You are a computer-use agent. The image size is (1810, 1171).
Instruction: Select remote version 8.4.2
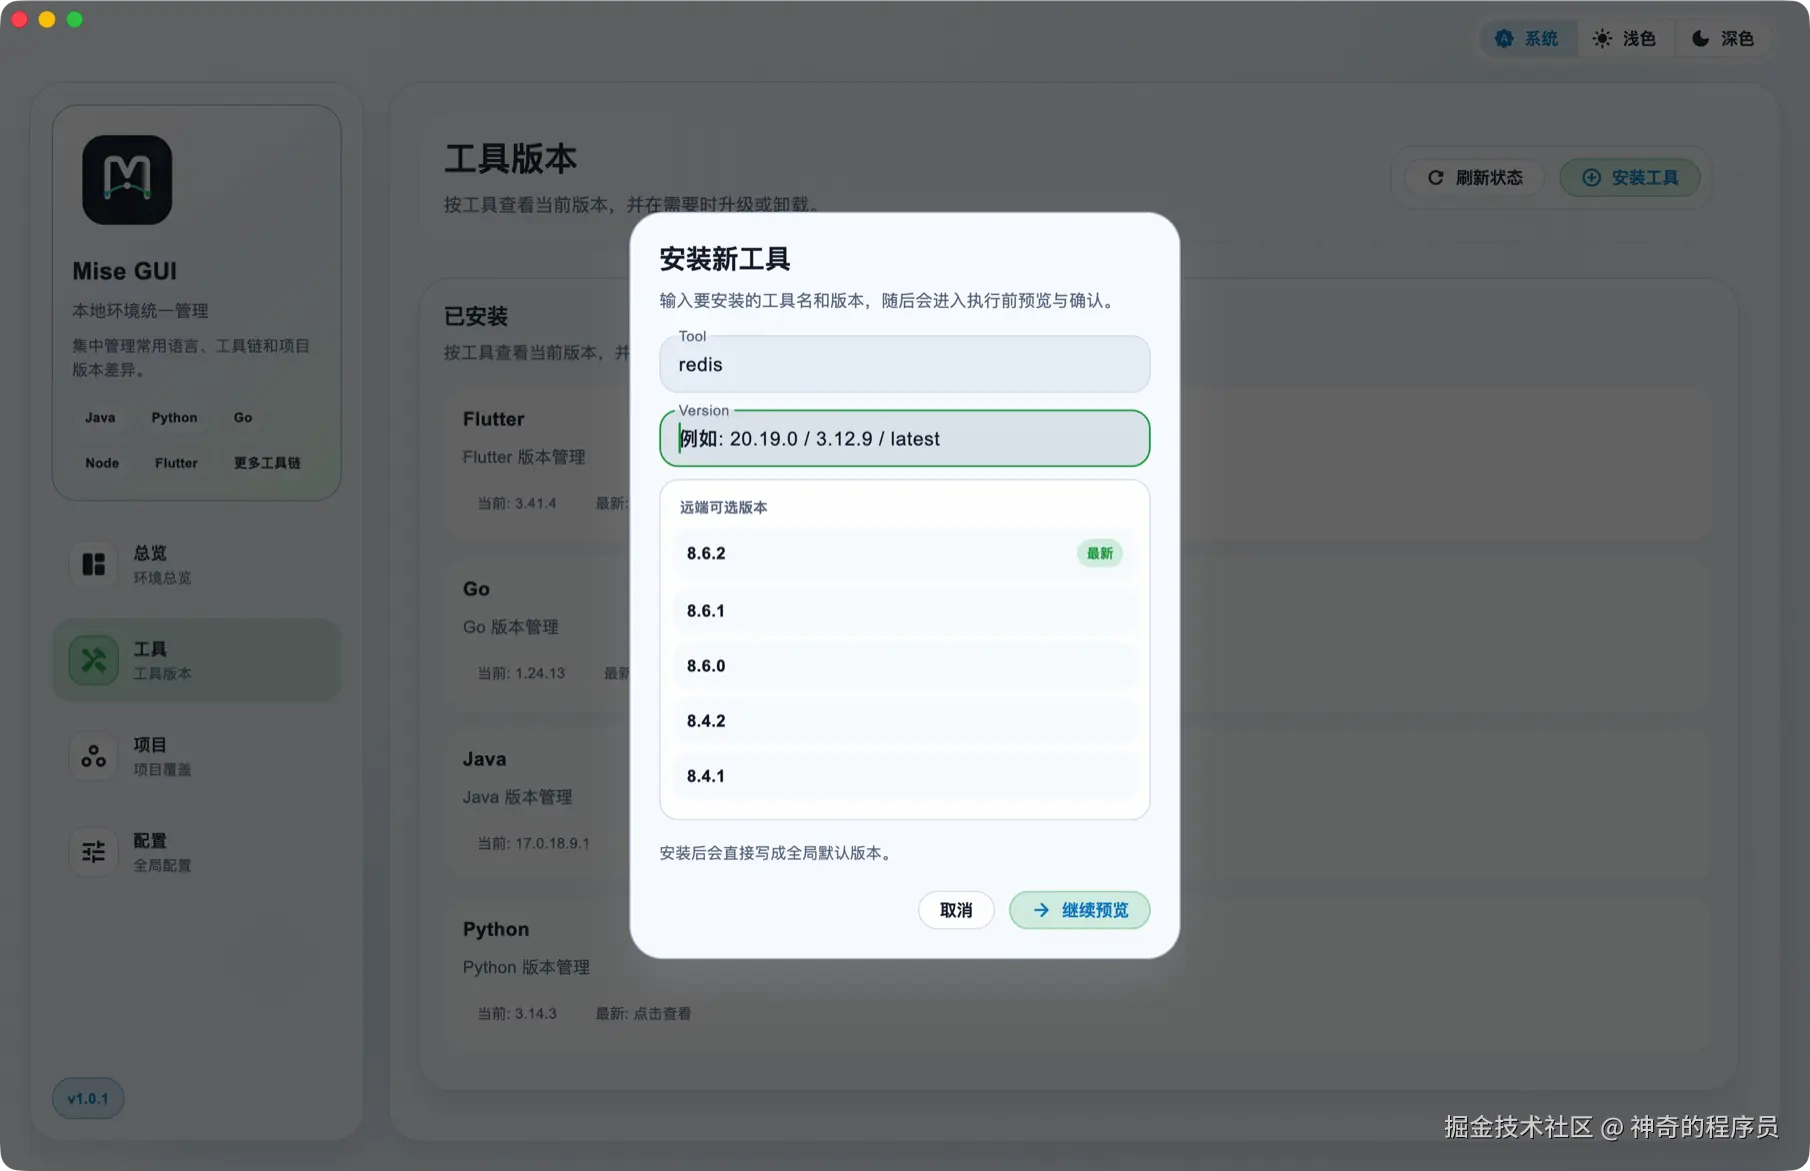(905, 721)
